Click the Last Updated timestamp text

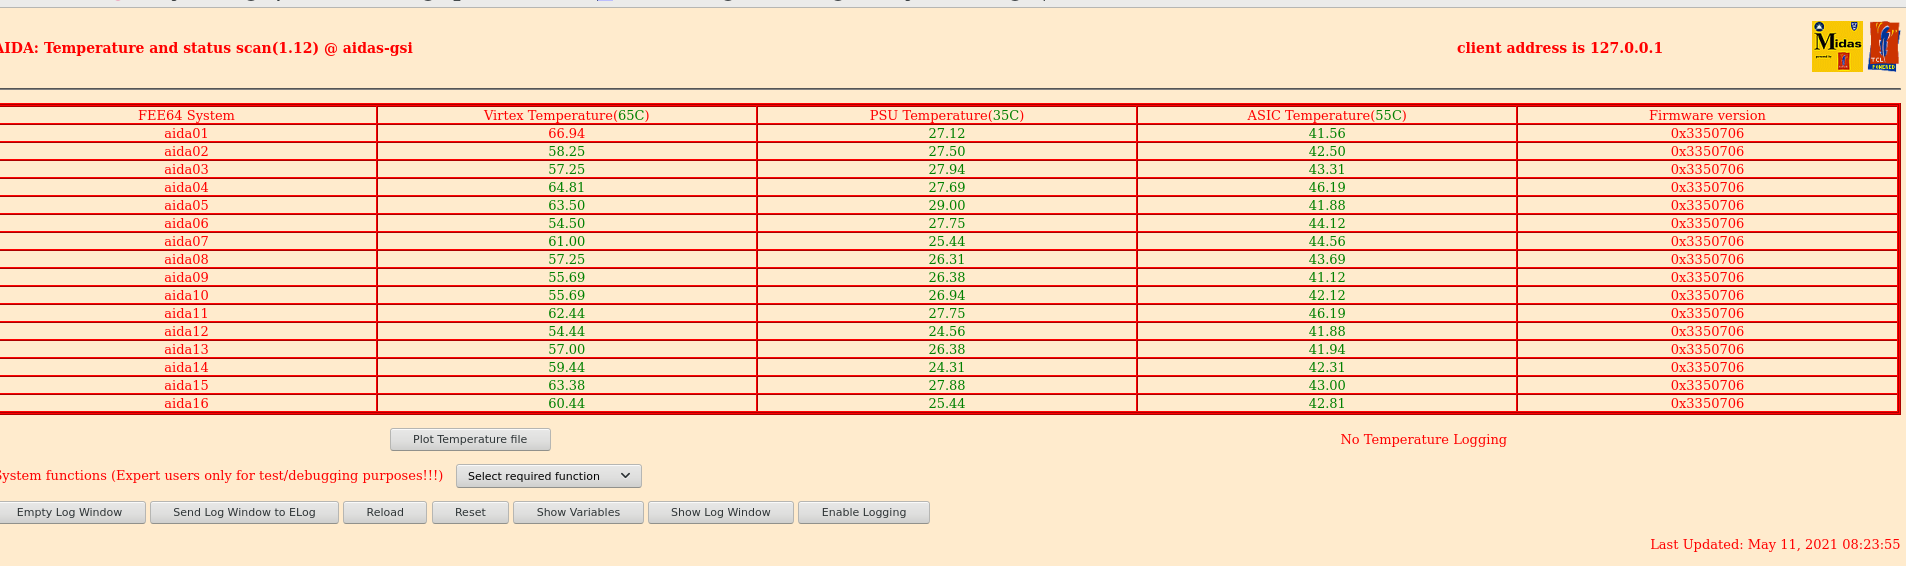(x=1775, y=544)
